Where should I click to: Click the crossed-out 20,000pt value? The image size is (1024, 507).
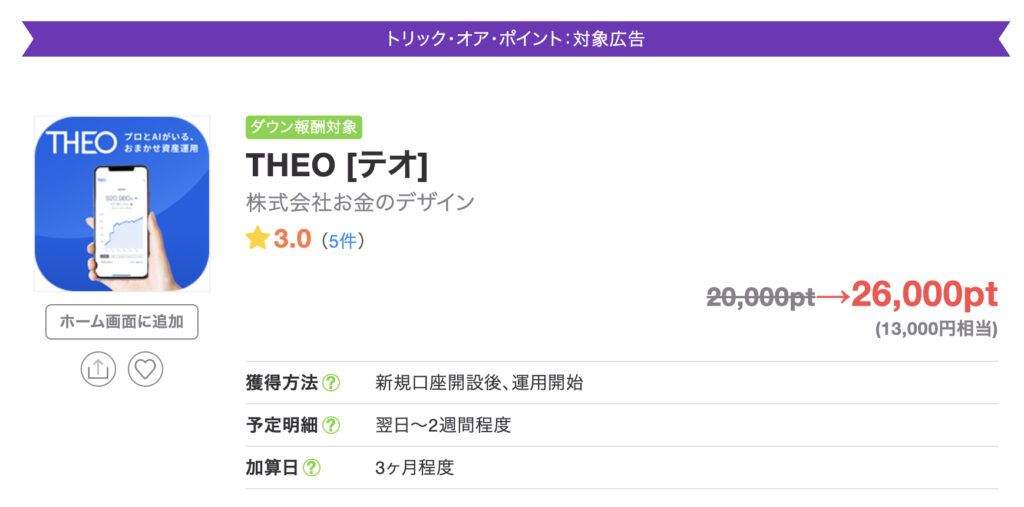[x=760, y=297]
